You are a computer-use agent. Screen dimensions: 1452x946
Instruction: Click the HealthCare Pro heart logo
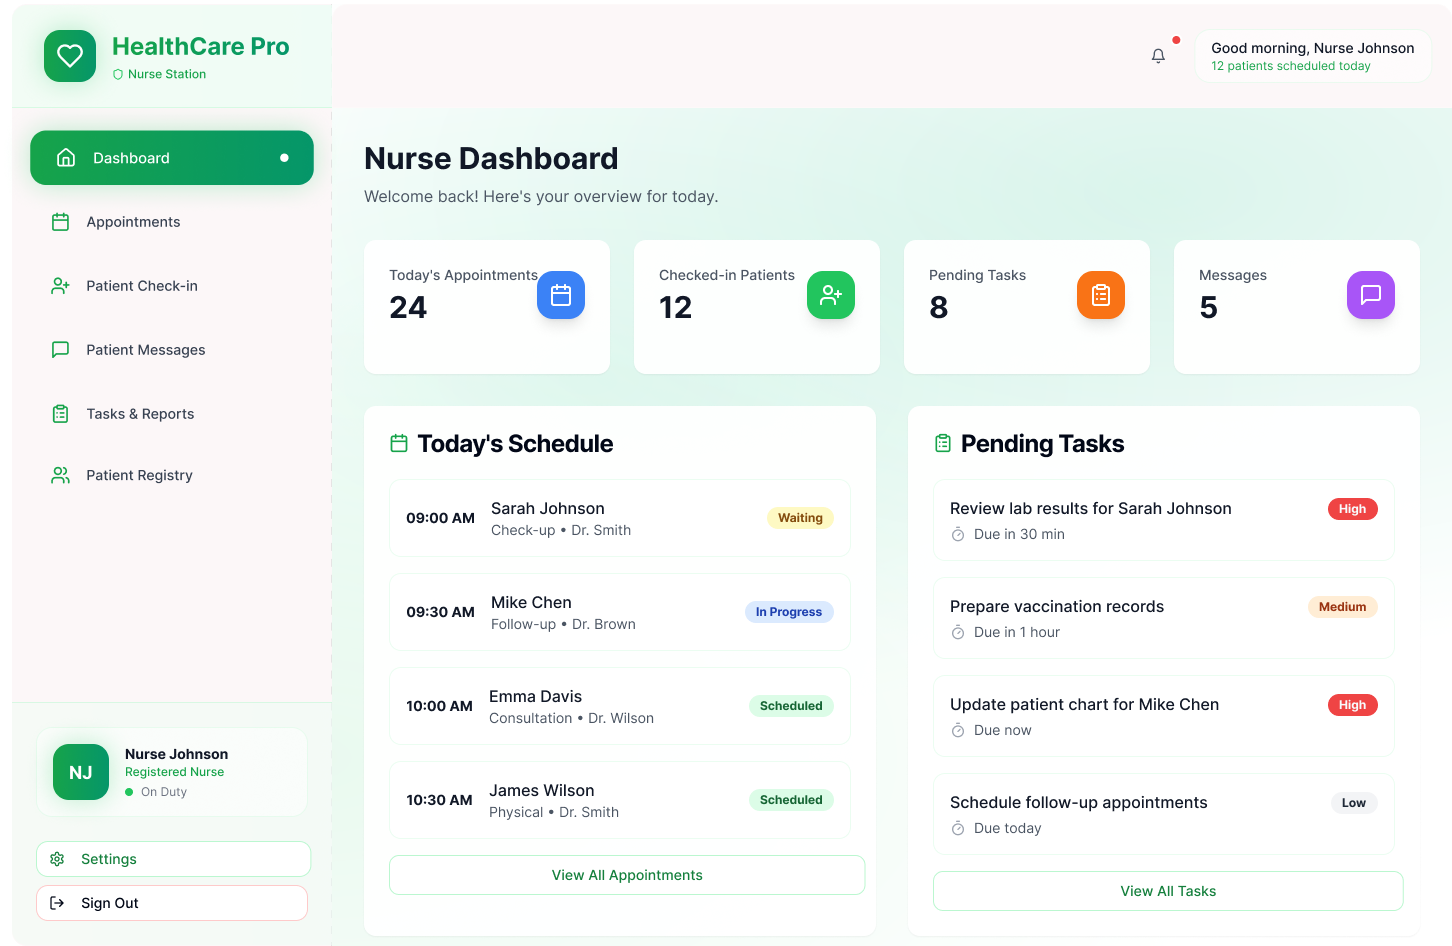click(x=70, y=56)
